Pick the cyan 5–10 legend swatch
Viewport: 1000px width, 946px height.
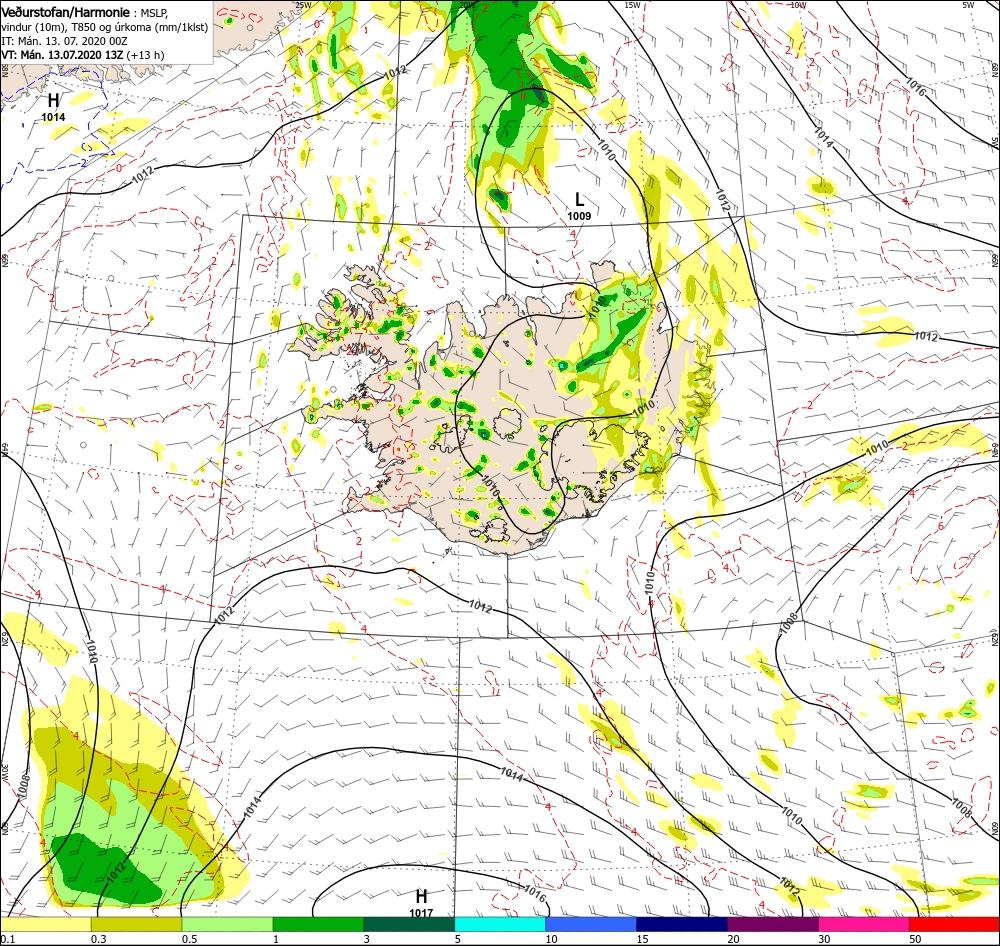point(500,924)
